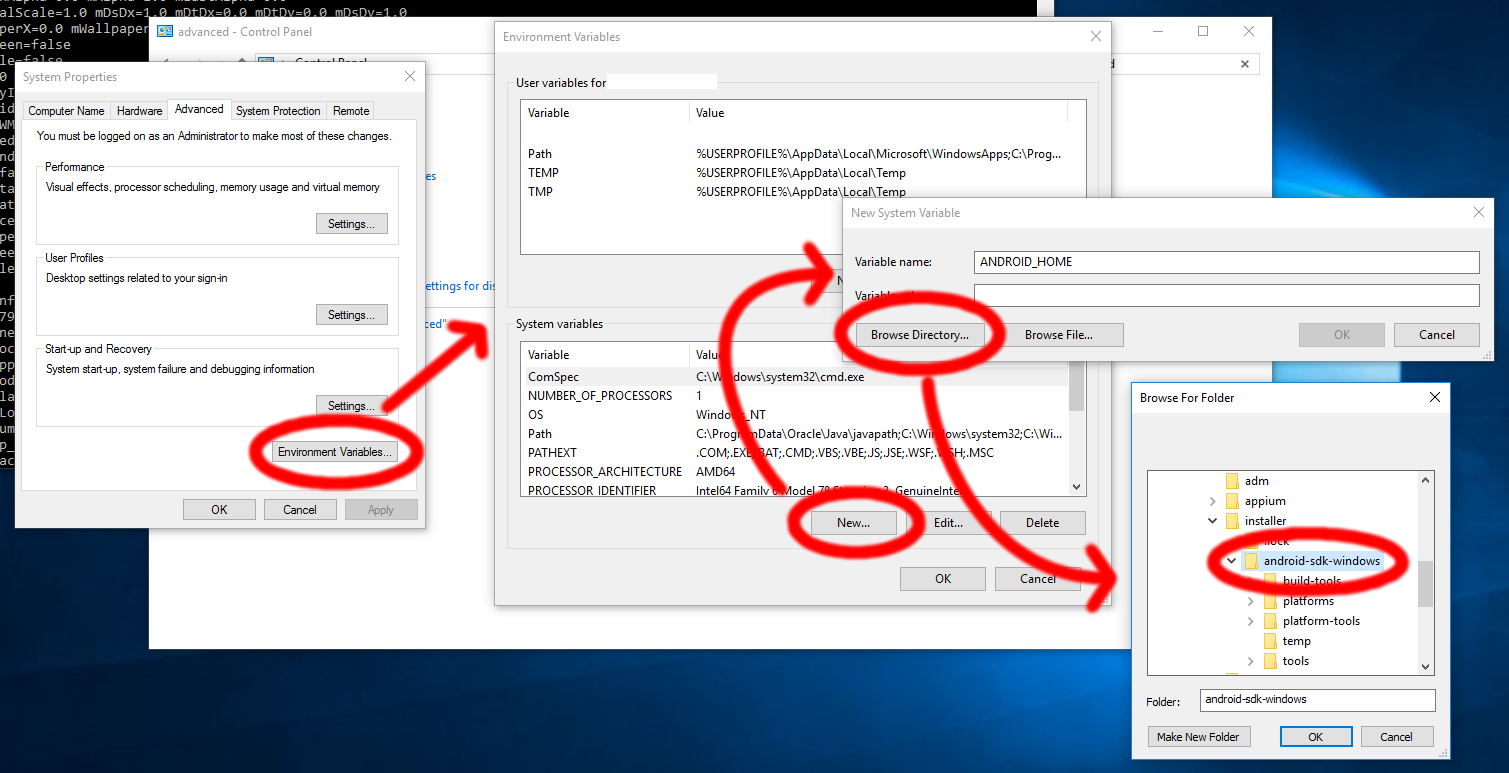Image resolution: width=1509 pixels, height=773 pixels.
Task: Click the appium folder icon
Action: pos(1232,501)
